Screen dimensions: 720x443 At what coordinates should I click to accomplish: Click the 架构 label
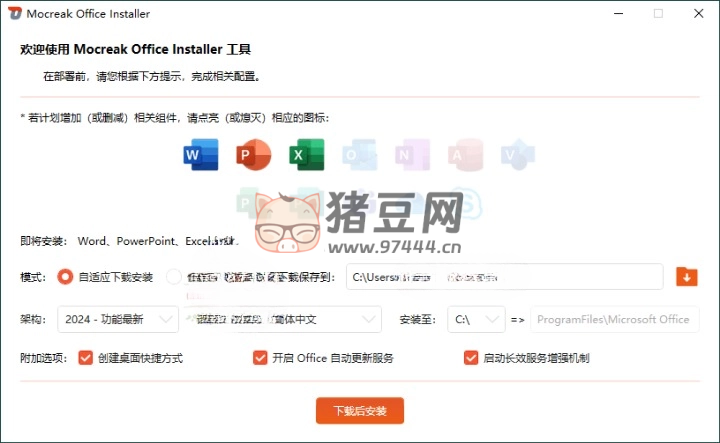coord(33,320)
